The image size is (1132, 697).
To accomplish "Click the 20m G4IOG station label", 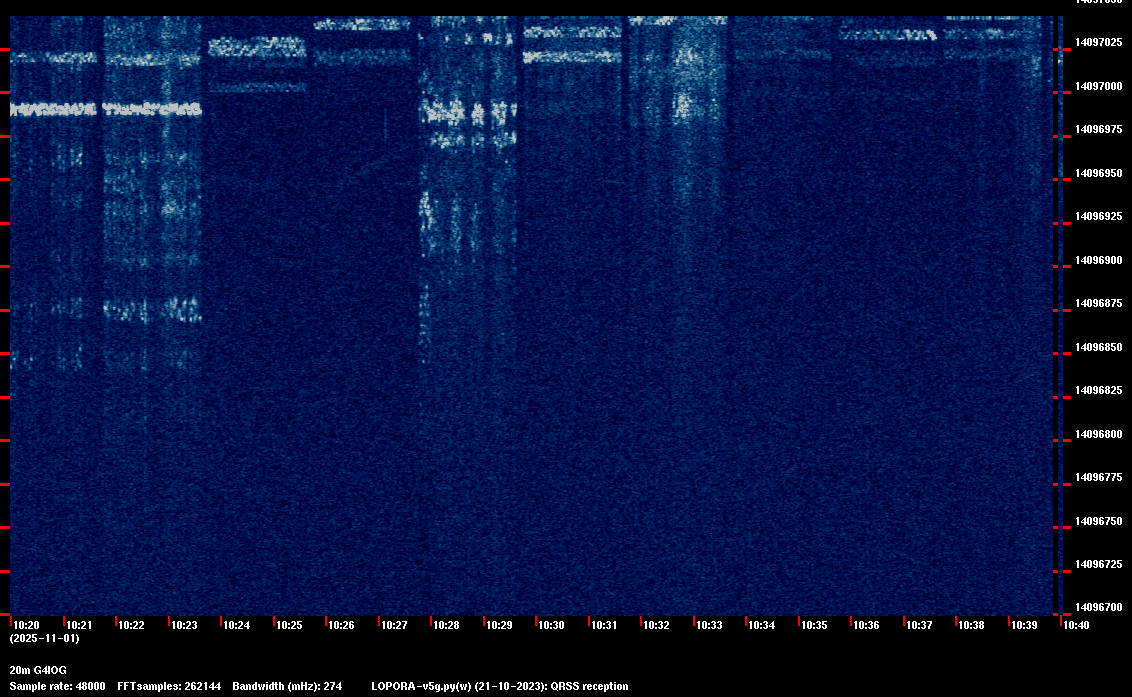I will click(38, 670).
